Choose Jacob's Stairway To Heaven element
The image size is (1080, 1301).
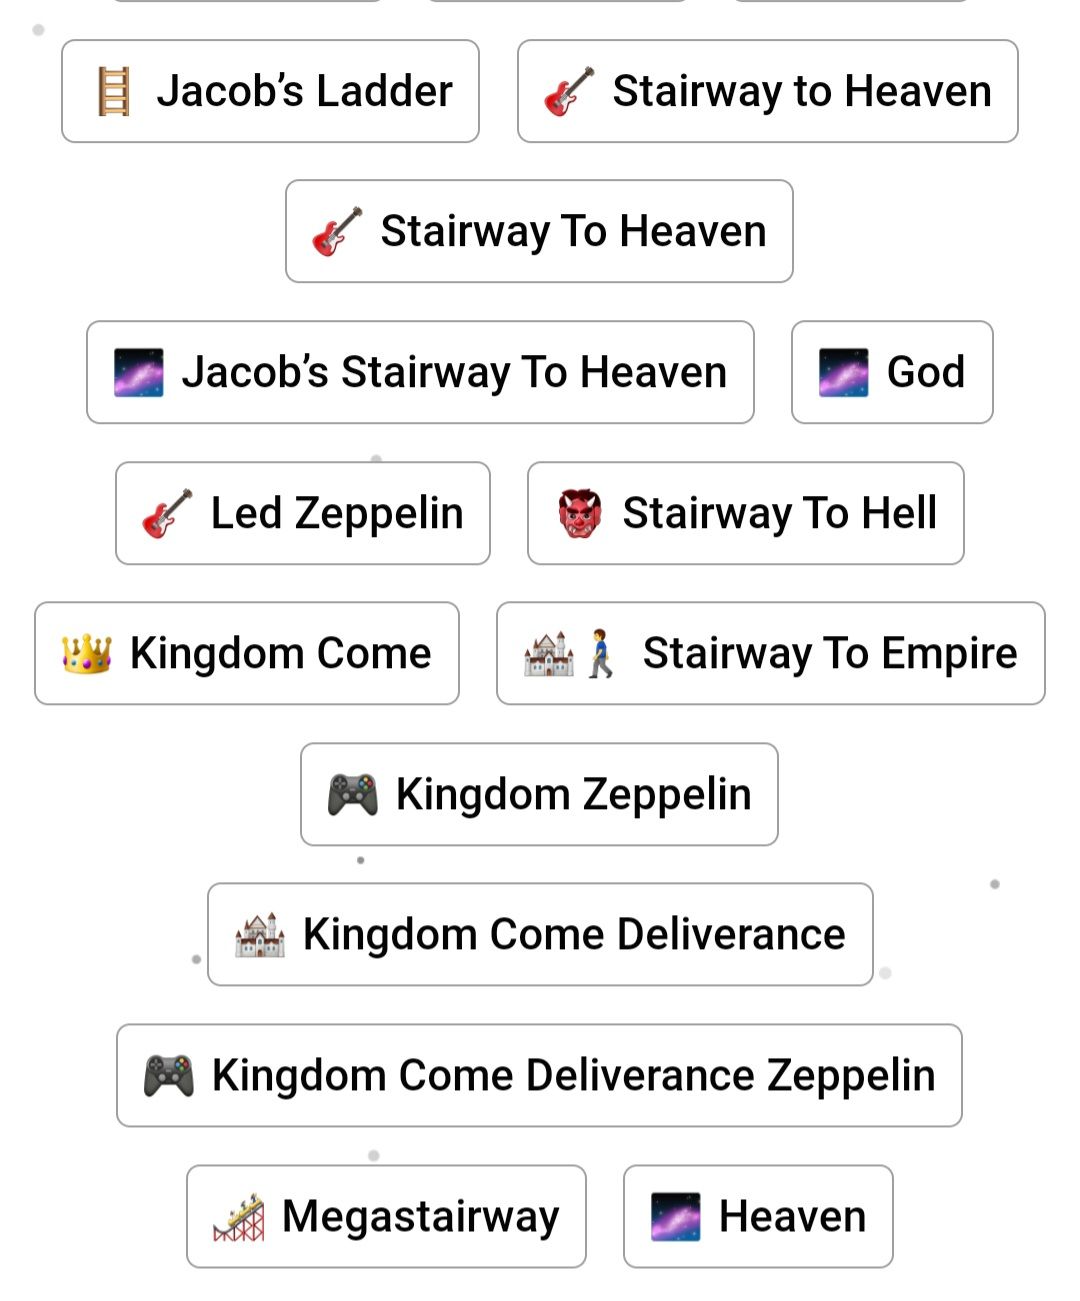pos(453,372)
